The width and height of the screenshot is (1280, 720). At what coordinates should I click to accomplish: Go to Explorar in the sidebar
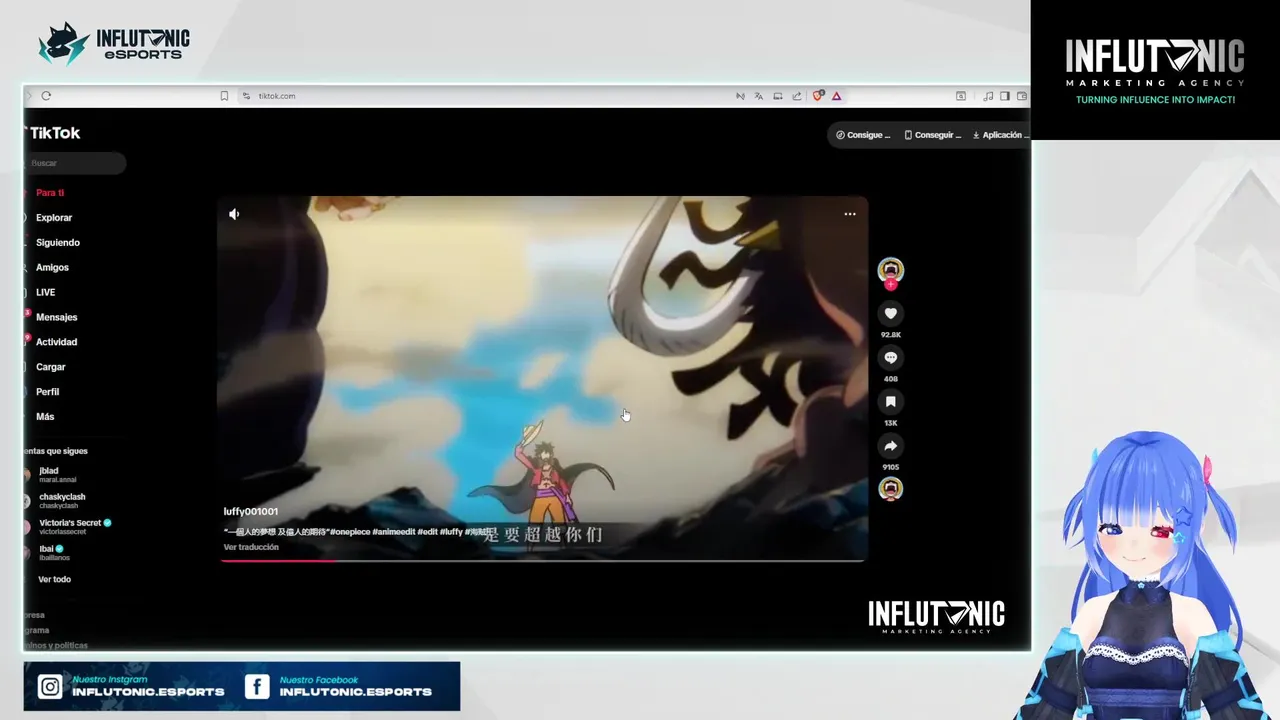(54, 218)
